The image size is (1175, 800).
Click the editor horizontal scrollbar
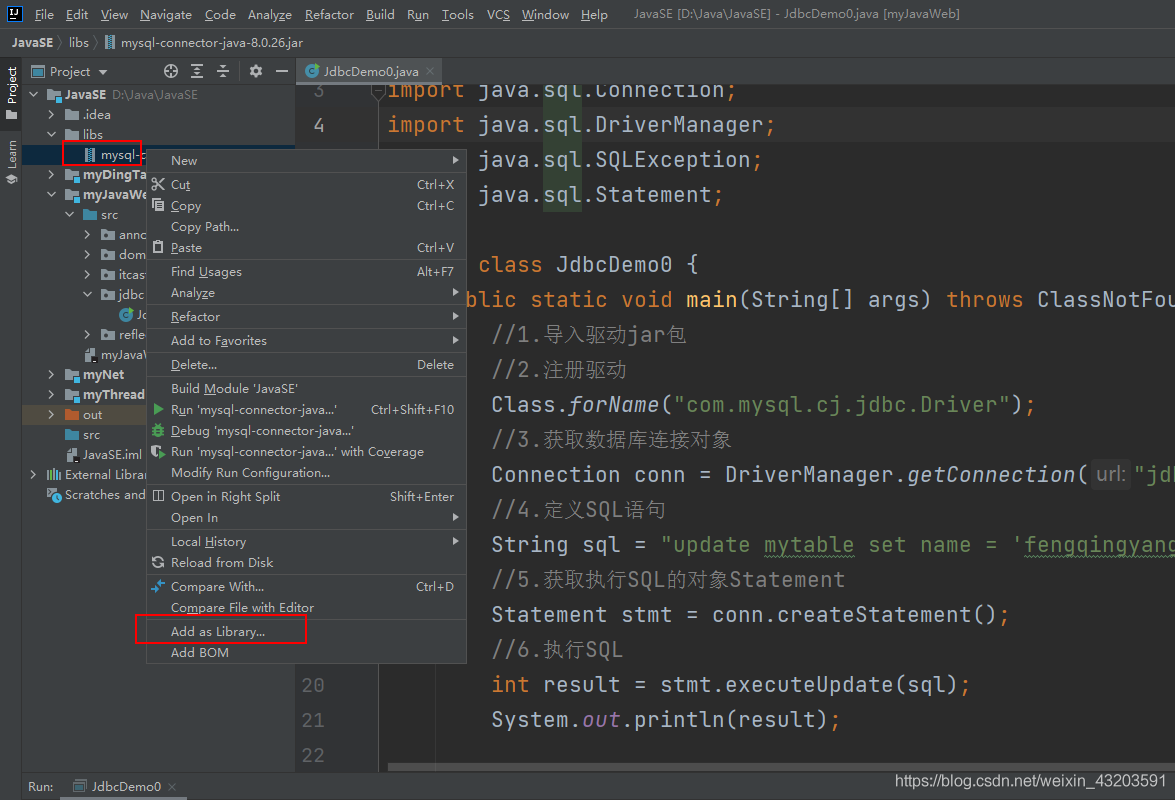(779, 768)
